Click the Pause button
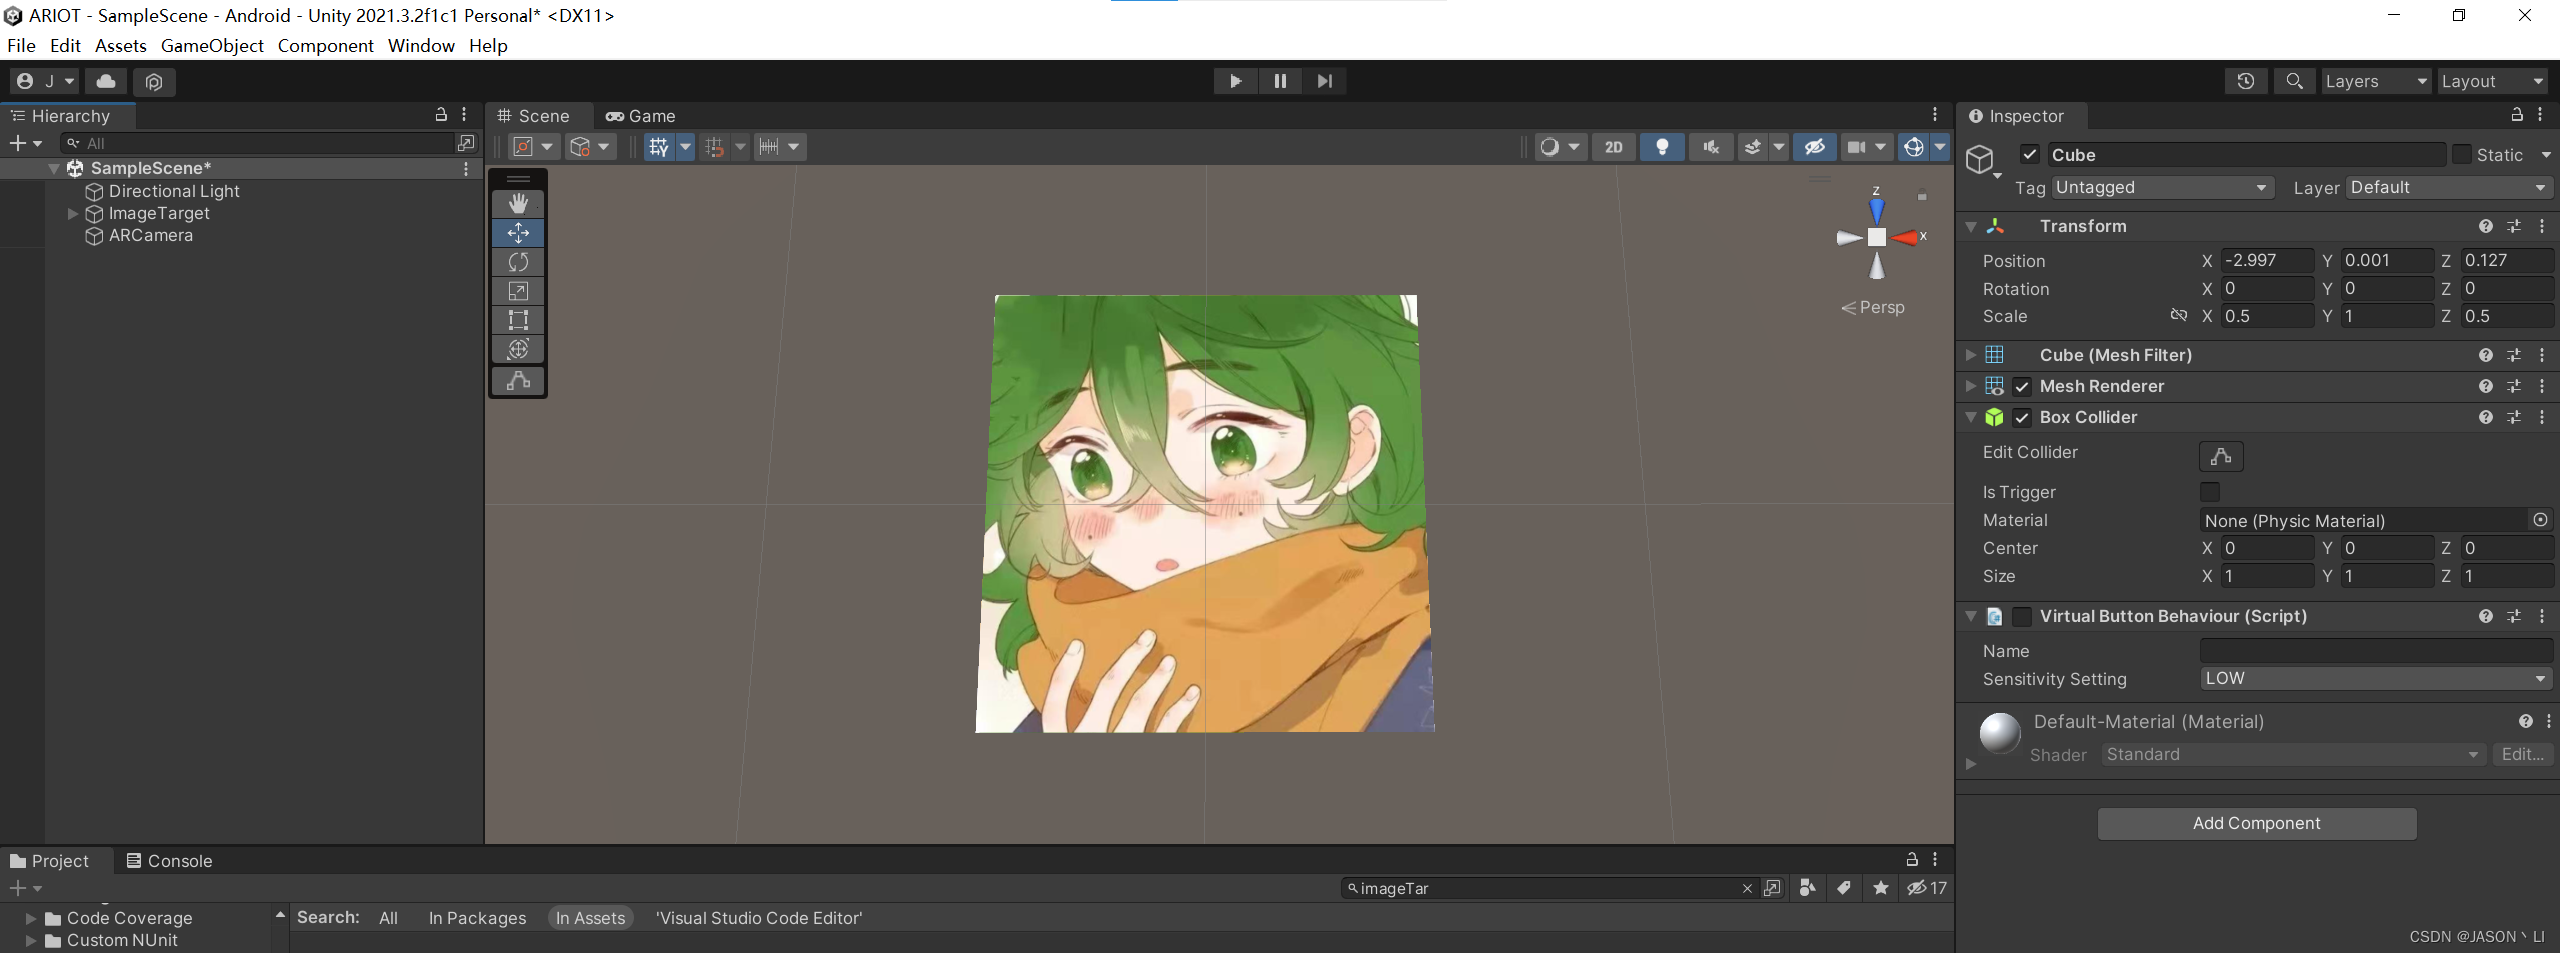 [1280, 81]
